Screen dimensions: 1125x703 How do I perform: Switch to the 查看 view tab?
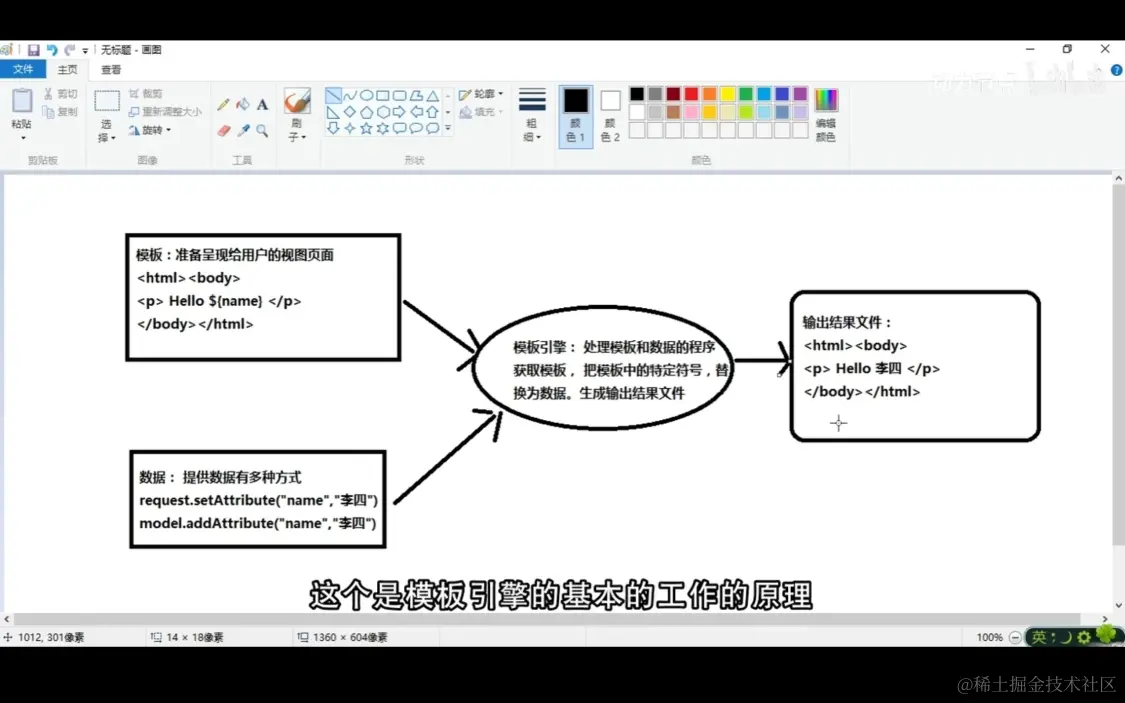point(110,69)
